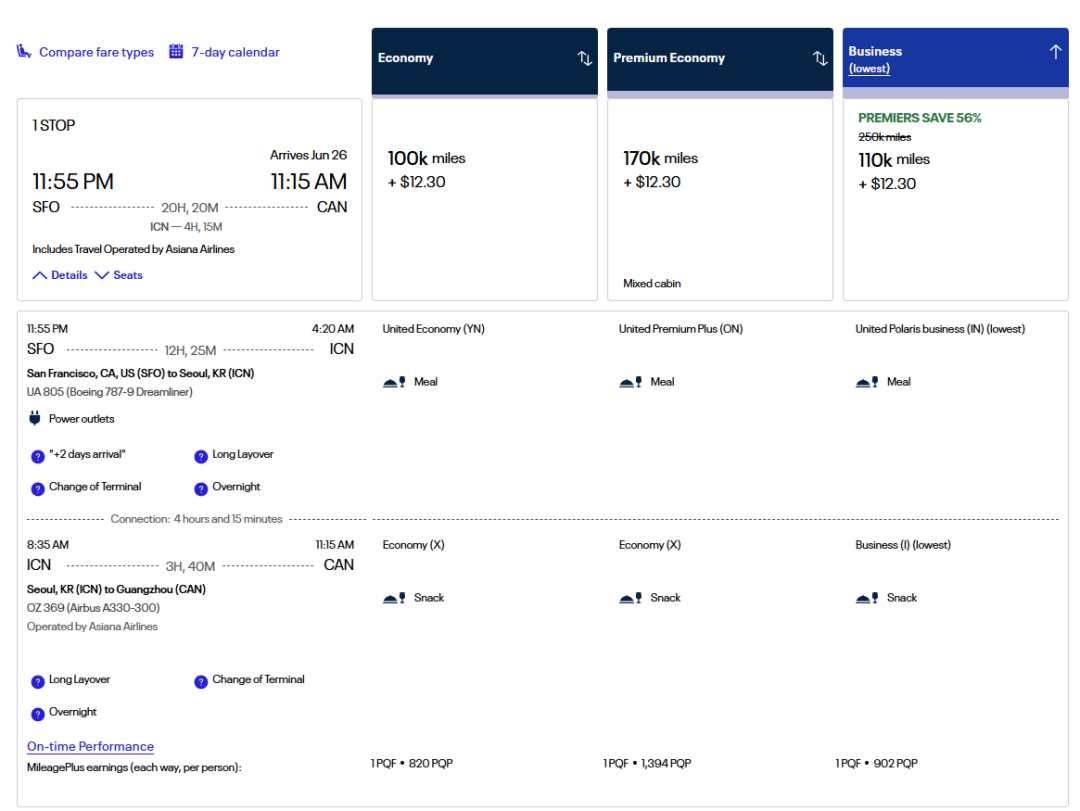The height and width of the screenshot is (811, 1080).
Task: Reverse the Business column sort arrow
Action: click(x=1055, y=52)
